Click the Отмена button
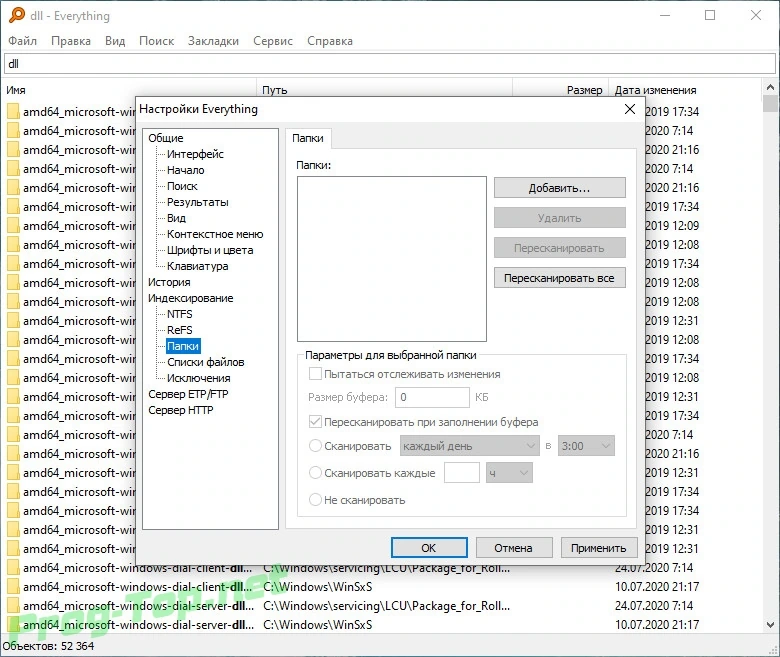Image resolution: width=780 pixels, height=657 pixels. coord(513,548)
